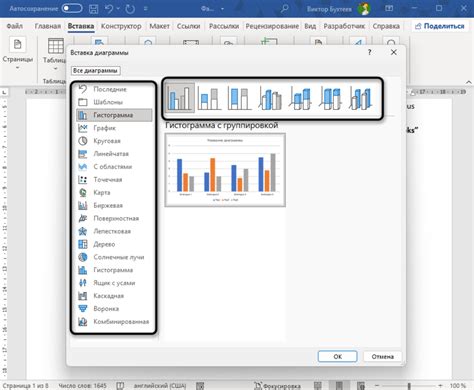This screenshot has width=474, height=390.
Task: Choose the Солнечные лучи chart type
Action: pyautogui.click(x=114, y=257)
